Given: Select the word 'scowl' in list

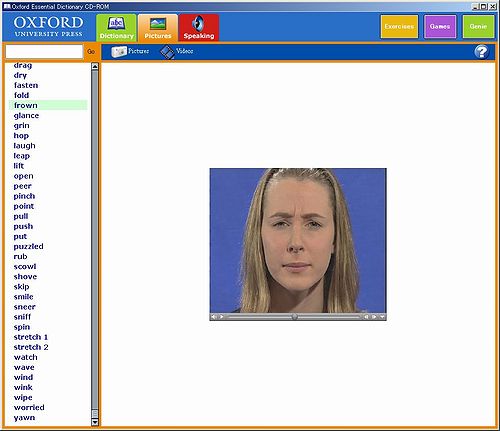Looking at the screenshot, I should click(x=25, y=267).
